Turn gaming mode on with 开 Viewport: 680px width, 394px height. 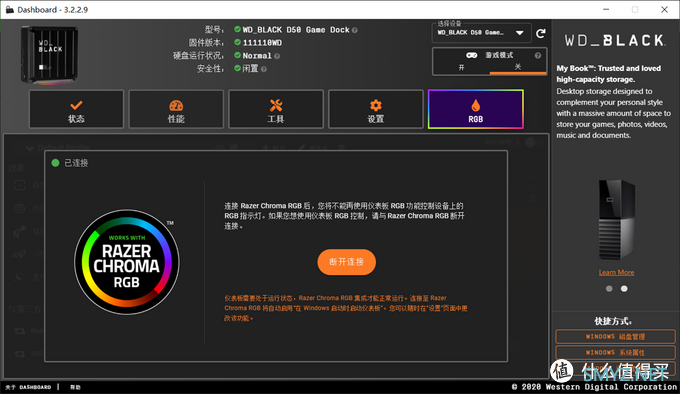coord(461,67)
